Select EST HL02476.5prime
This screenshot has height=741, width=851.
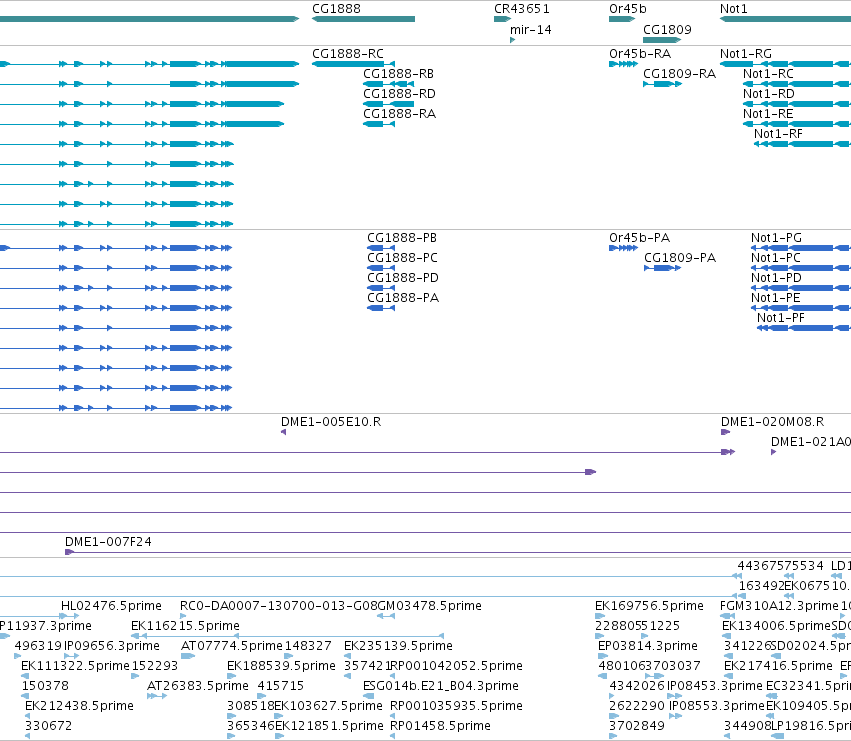point(69,616)
